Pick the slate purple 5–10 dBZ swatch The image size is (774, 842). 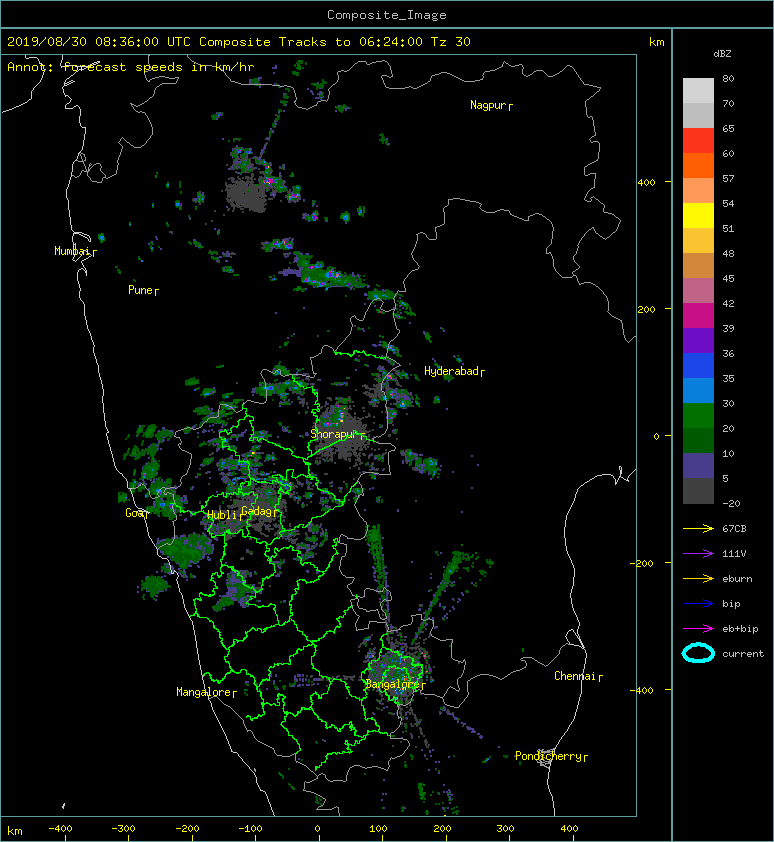(x=698, y=466)
